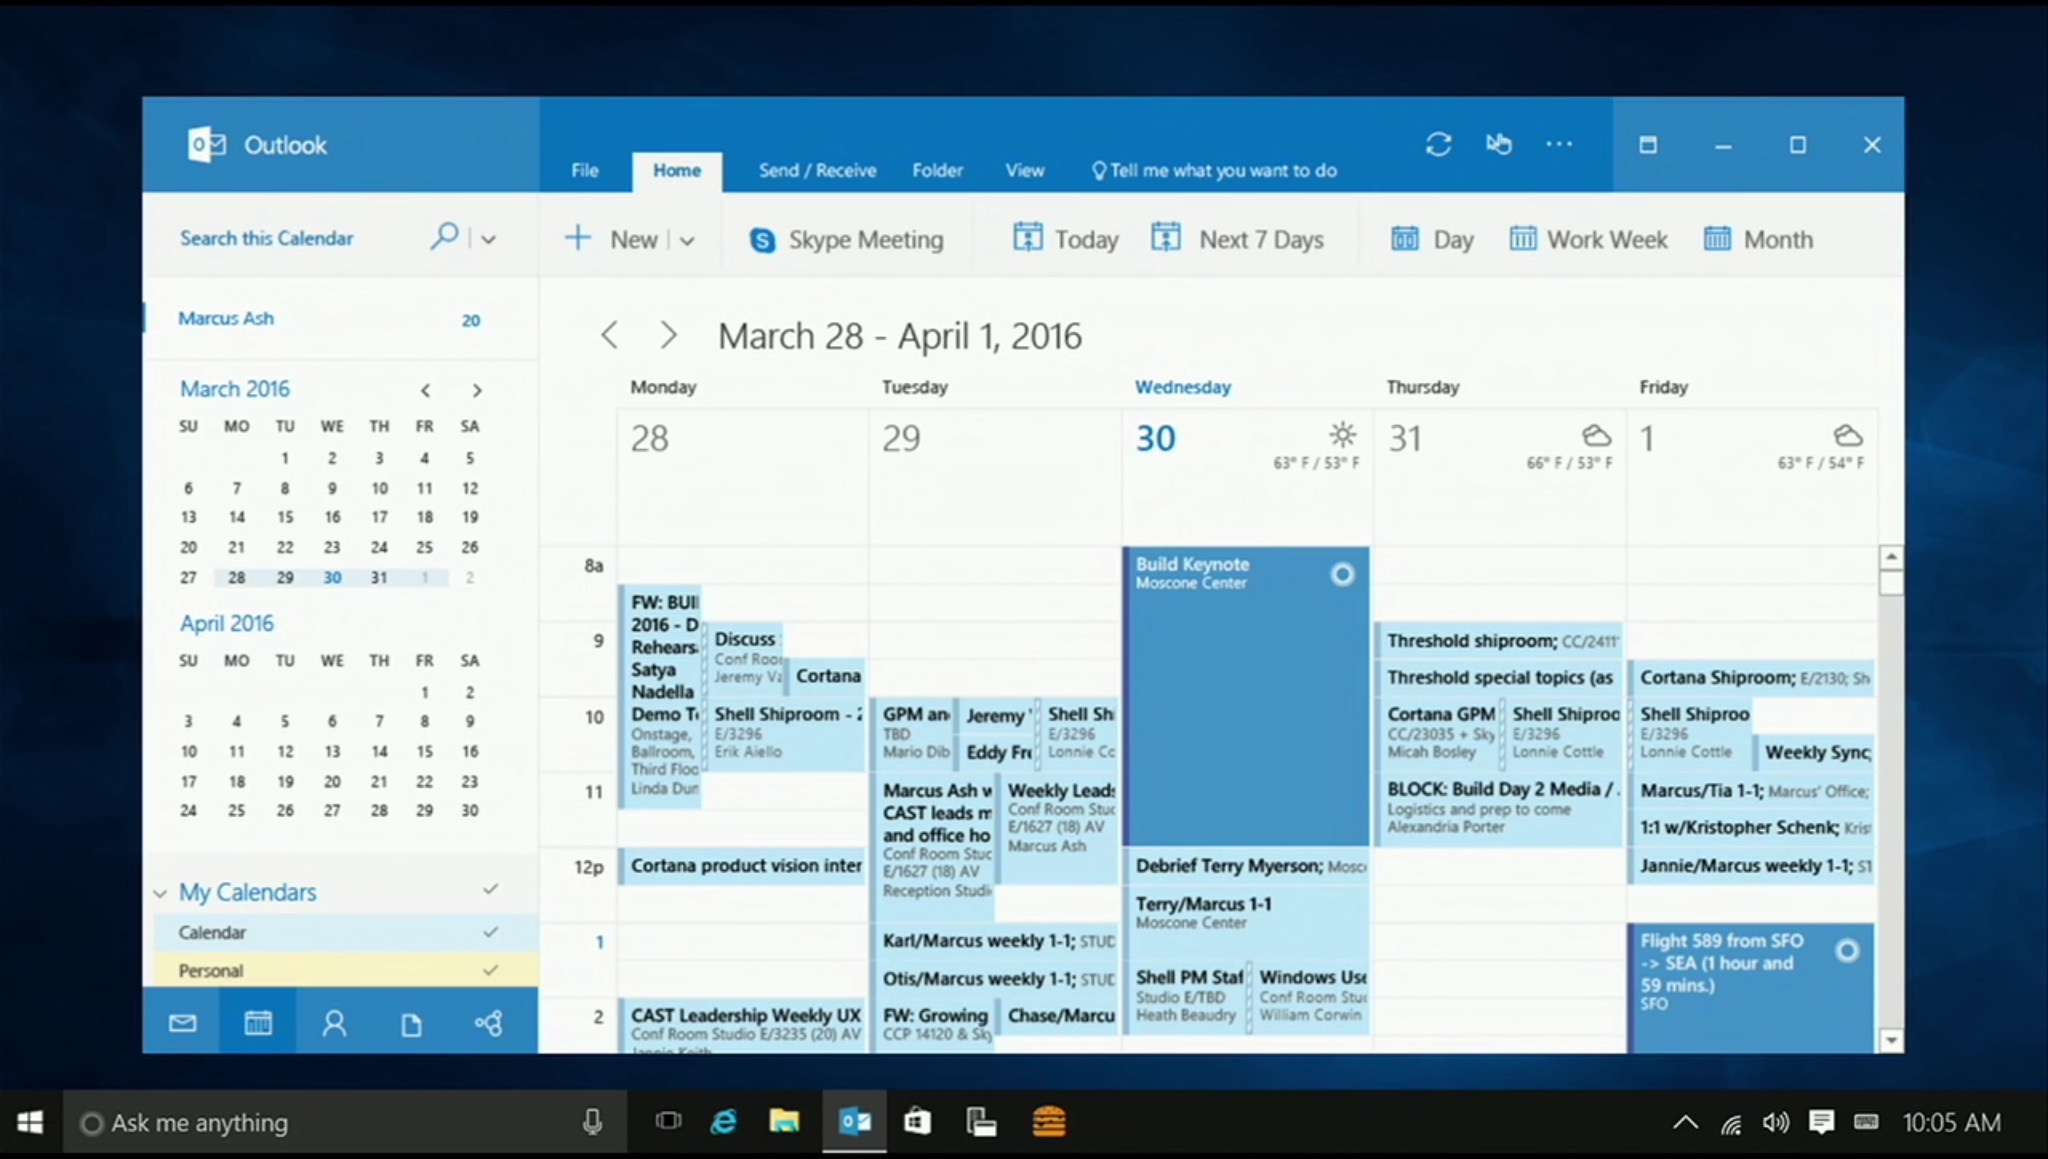2048x1159 pixels.
Task: Click the share/groups icon in navigation bar
Action: [488, 1023]
